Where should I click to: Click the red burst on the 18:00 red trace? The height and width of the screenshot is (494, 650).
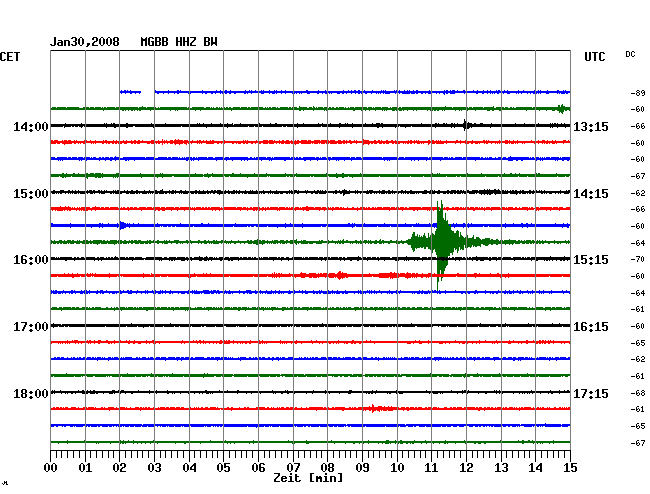[x=379, y=409]
